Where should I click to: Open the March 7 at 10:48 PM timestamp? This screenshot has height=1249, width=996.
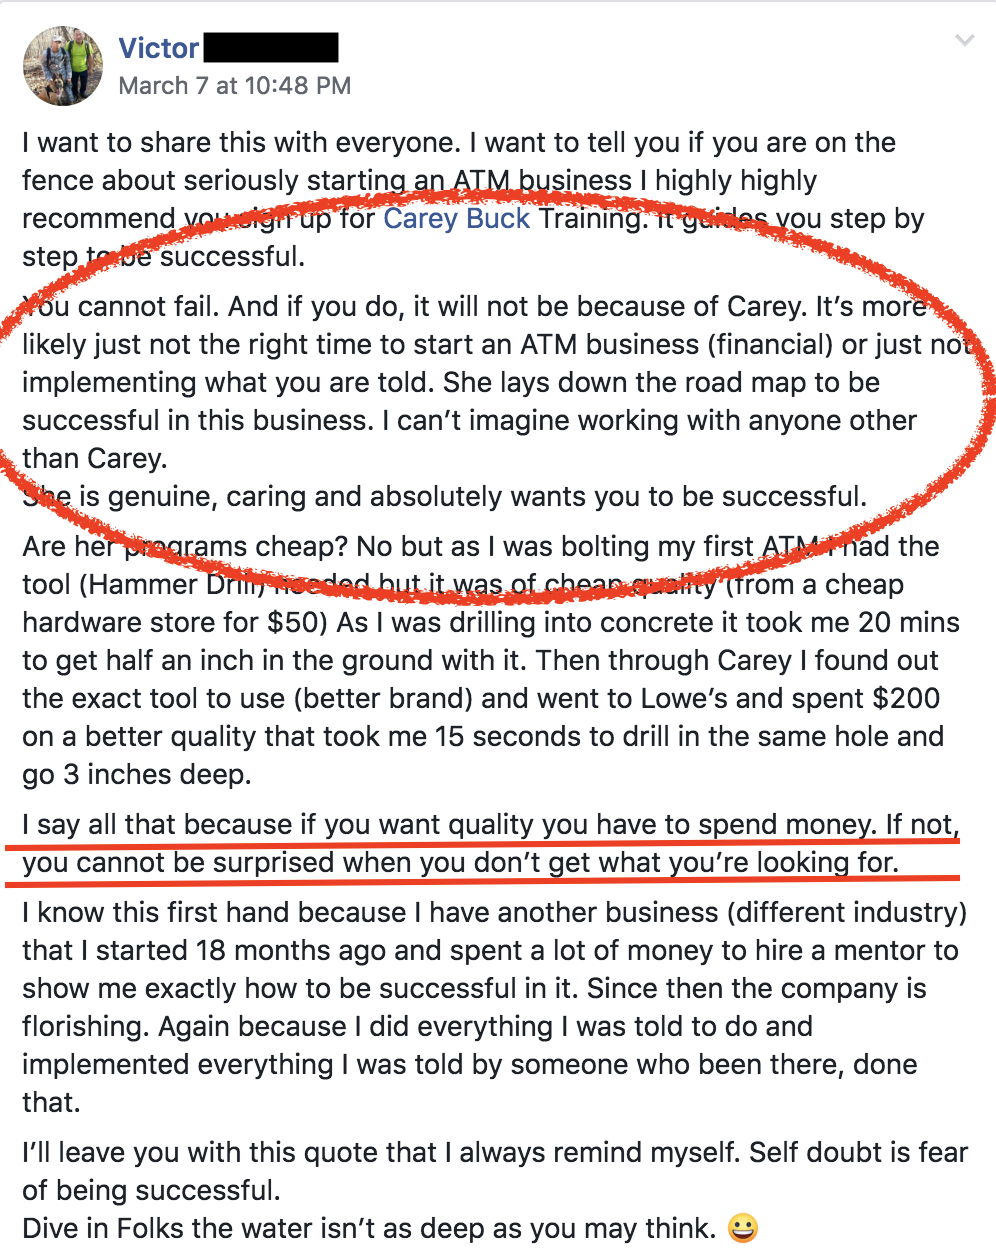(235, 86)
